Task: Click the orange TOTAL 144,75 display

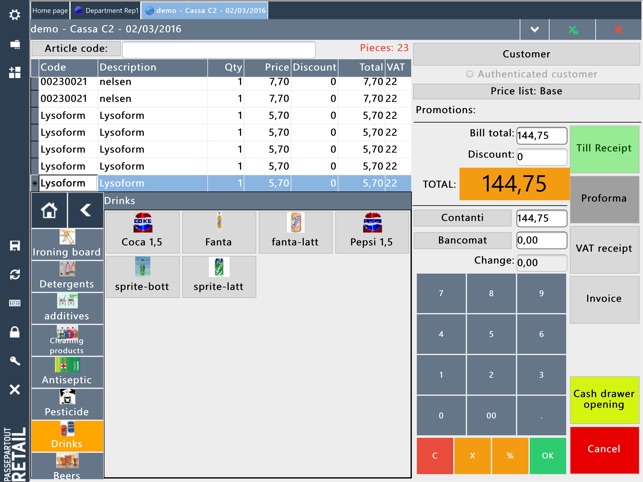Action: [x=514, y=184]
